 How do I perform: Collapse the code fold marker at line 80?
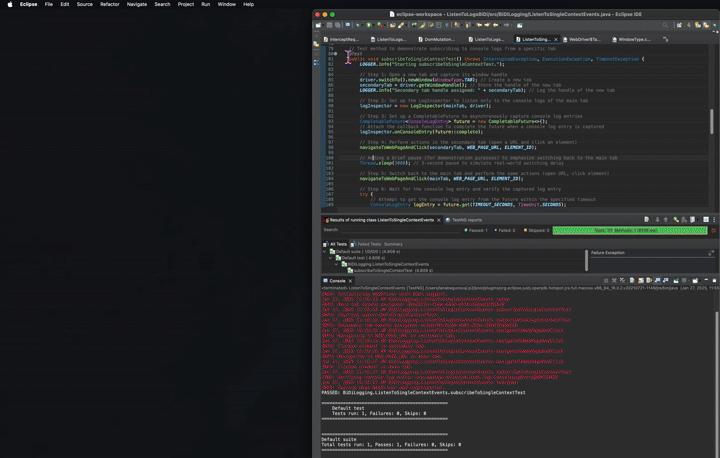click(336, 54)
